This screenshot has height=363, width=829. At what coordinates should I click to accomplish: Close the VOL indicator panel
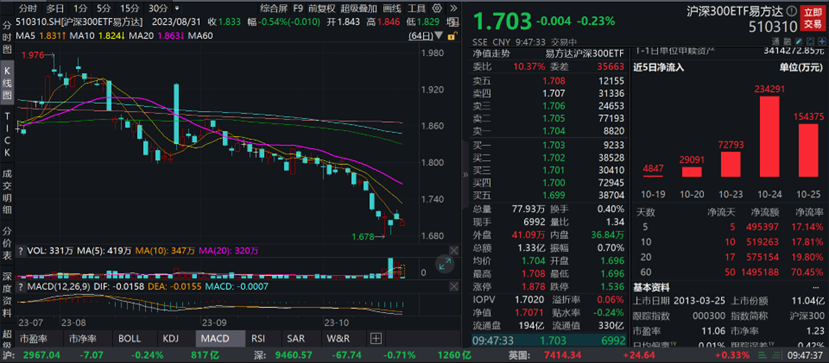tap(454, 250)
